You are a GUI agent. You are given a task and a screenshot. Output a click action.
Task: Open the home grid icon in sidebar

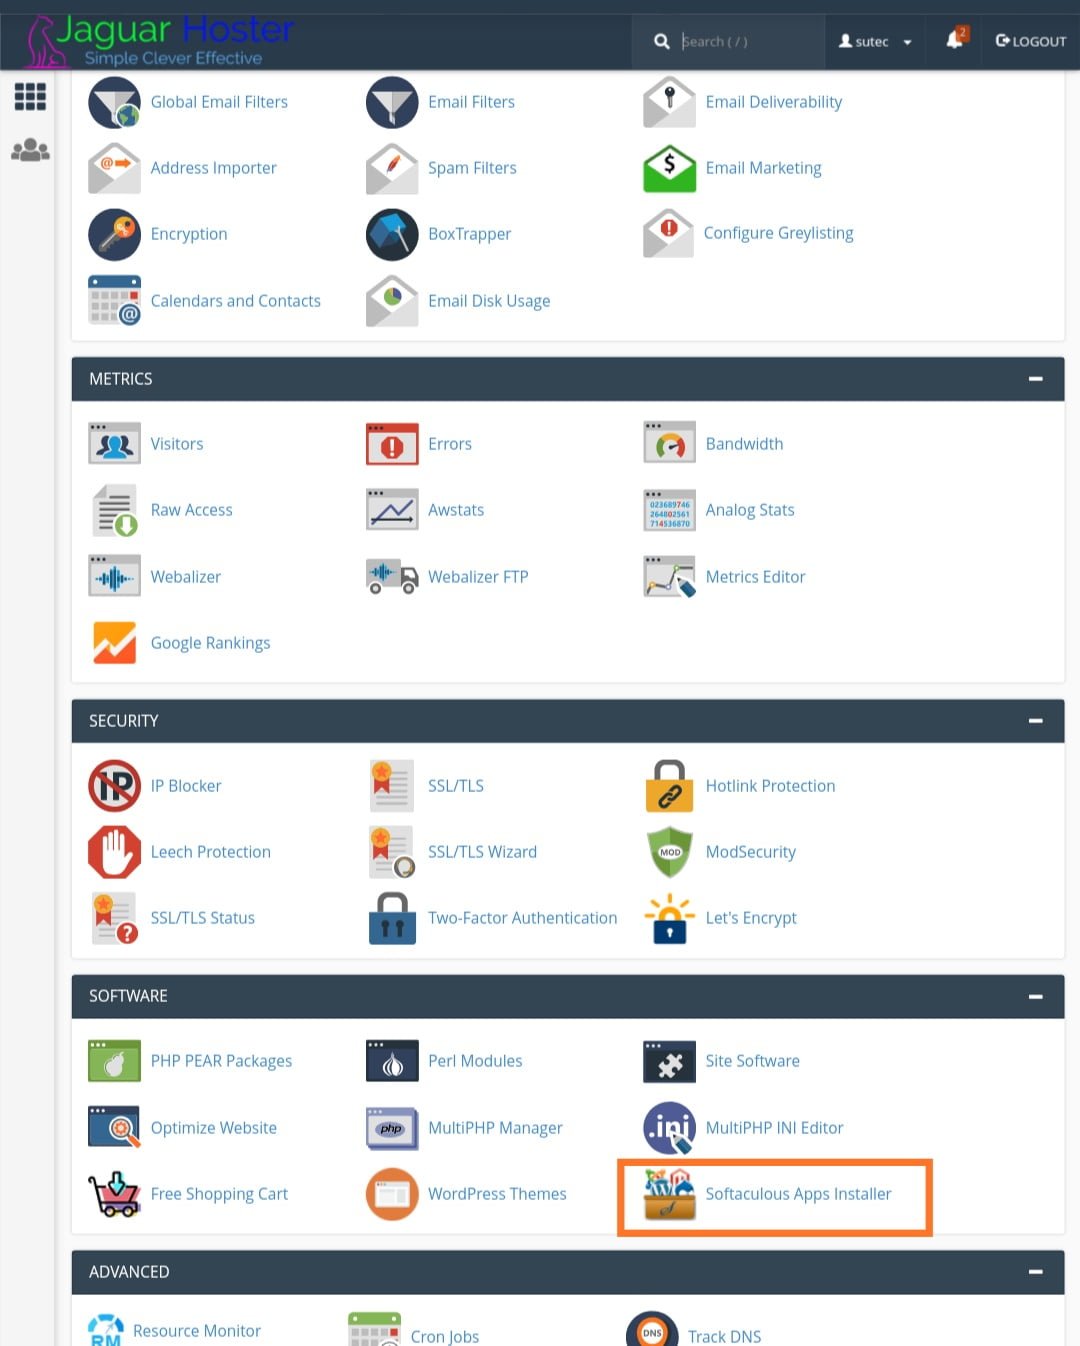point(30,97)
